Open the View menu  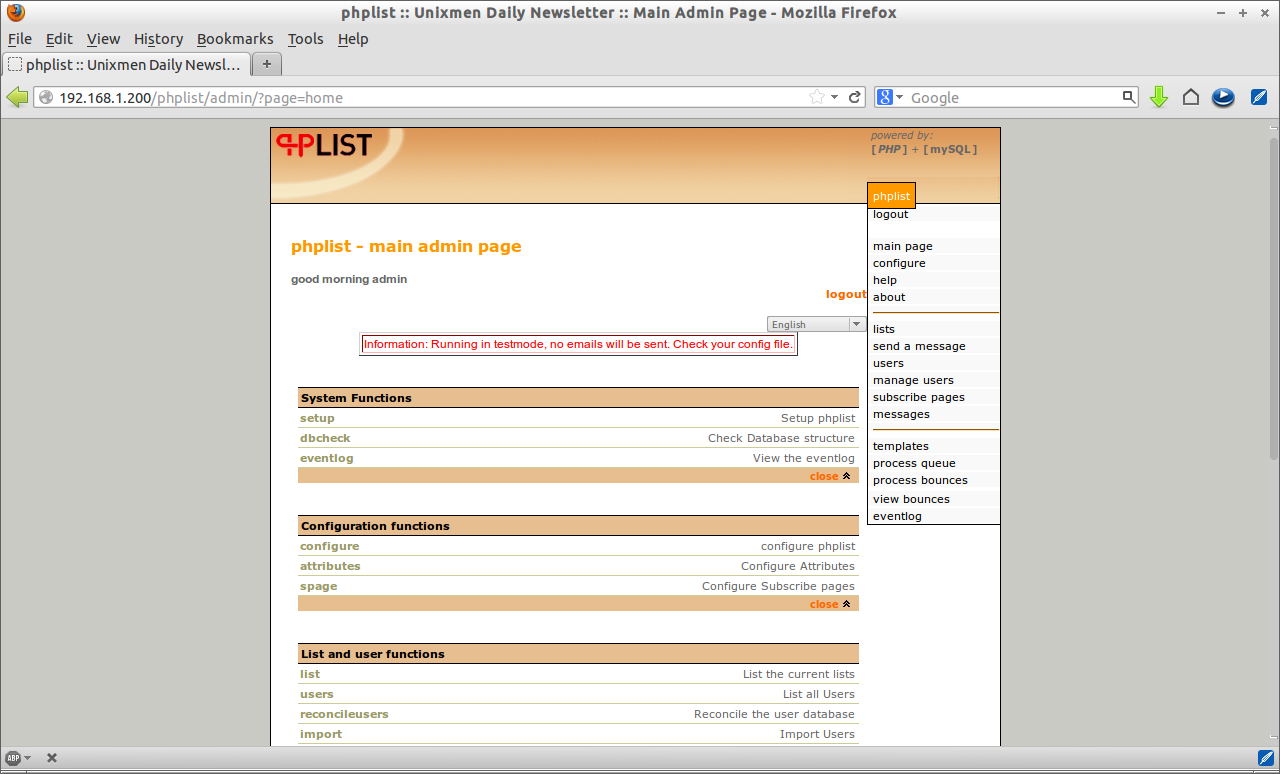pos(103,39)
